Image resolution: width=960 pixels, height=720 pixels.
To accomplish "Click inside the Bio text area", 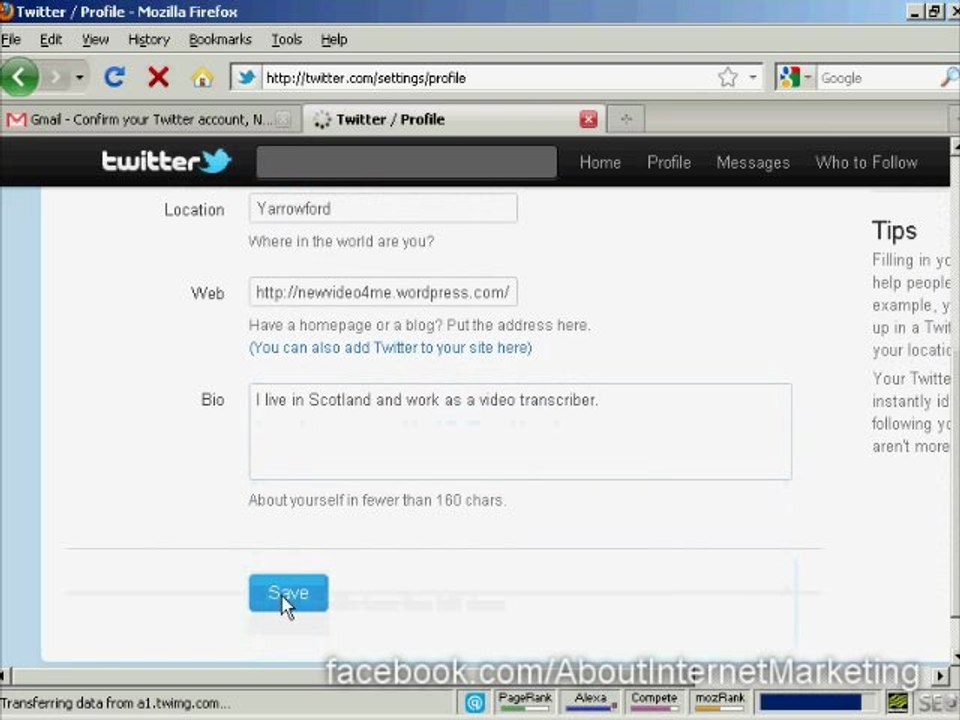I will [x=520, y=432].
